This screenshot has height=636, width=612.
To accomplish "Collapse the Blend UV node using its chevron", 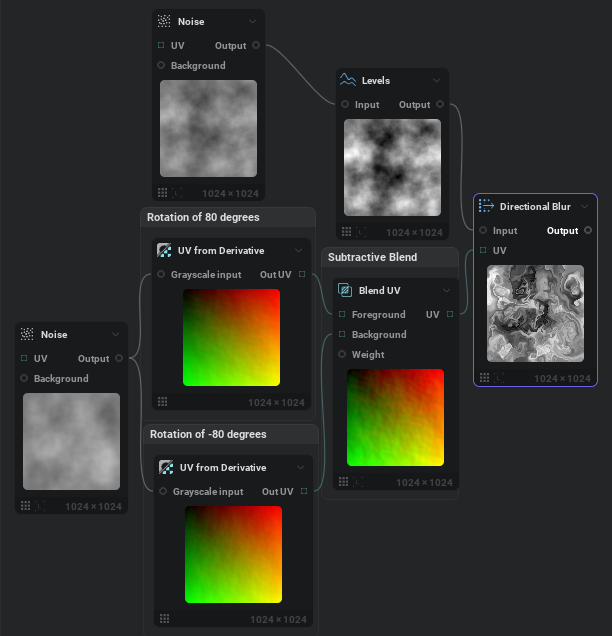I will click(447, 291).
